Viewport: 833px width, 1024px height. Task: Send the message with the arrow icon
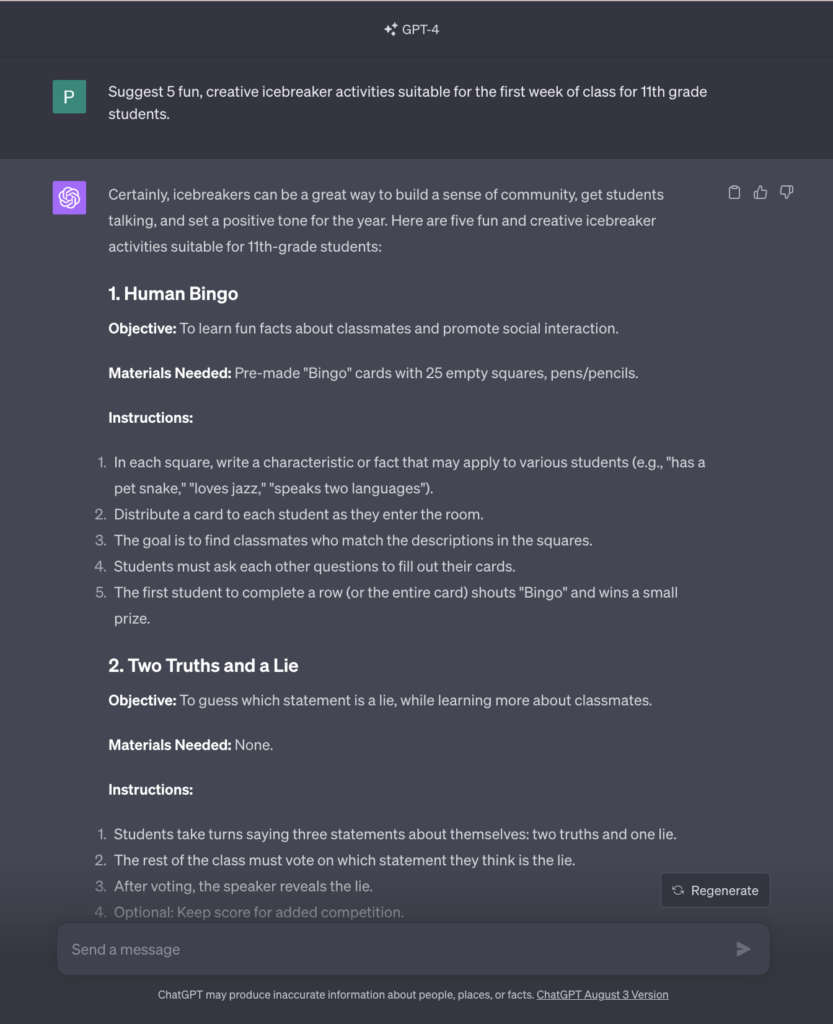(744, 949)
